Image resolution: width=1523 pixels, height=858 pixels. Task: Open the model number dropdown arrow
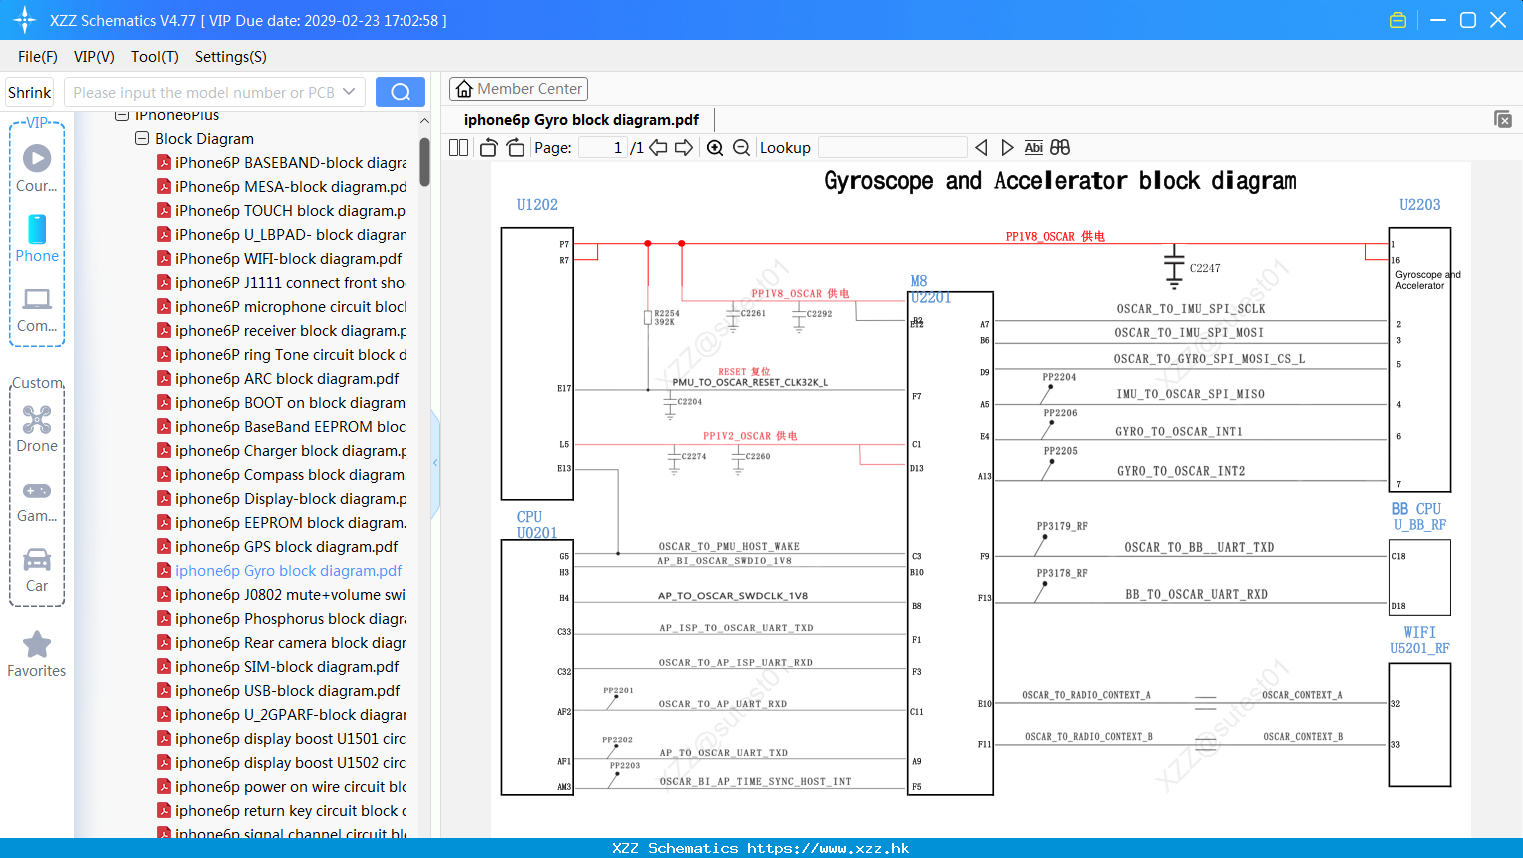[x=349, y=92]
